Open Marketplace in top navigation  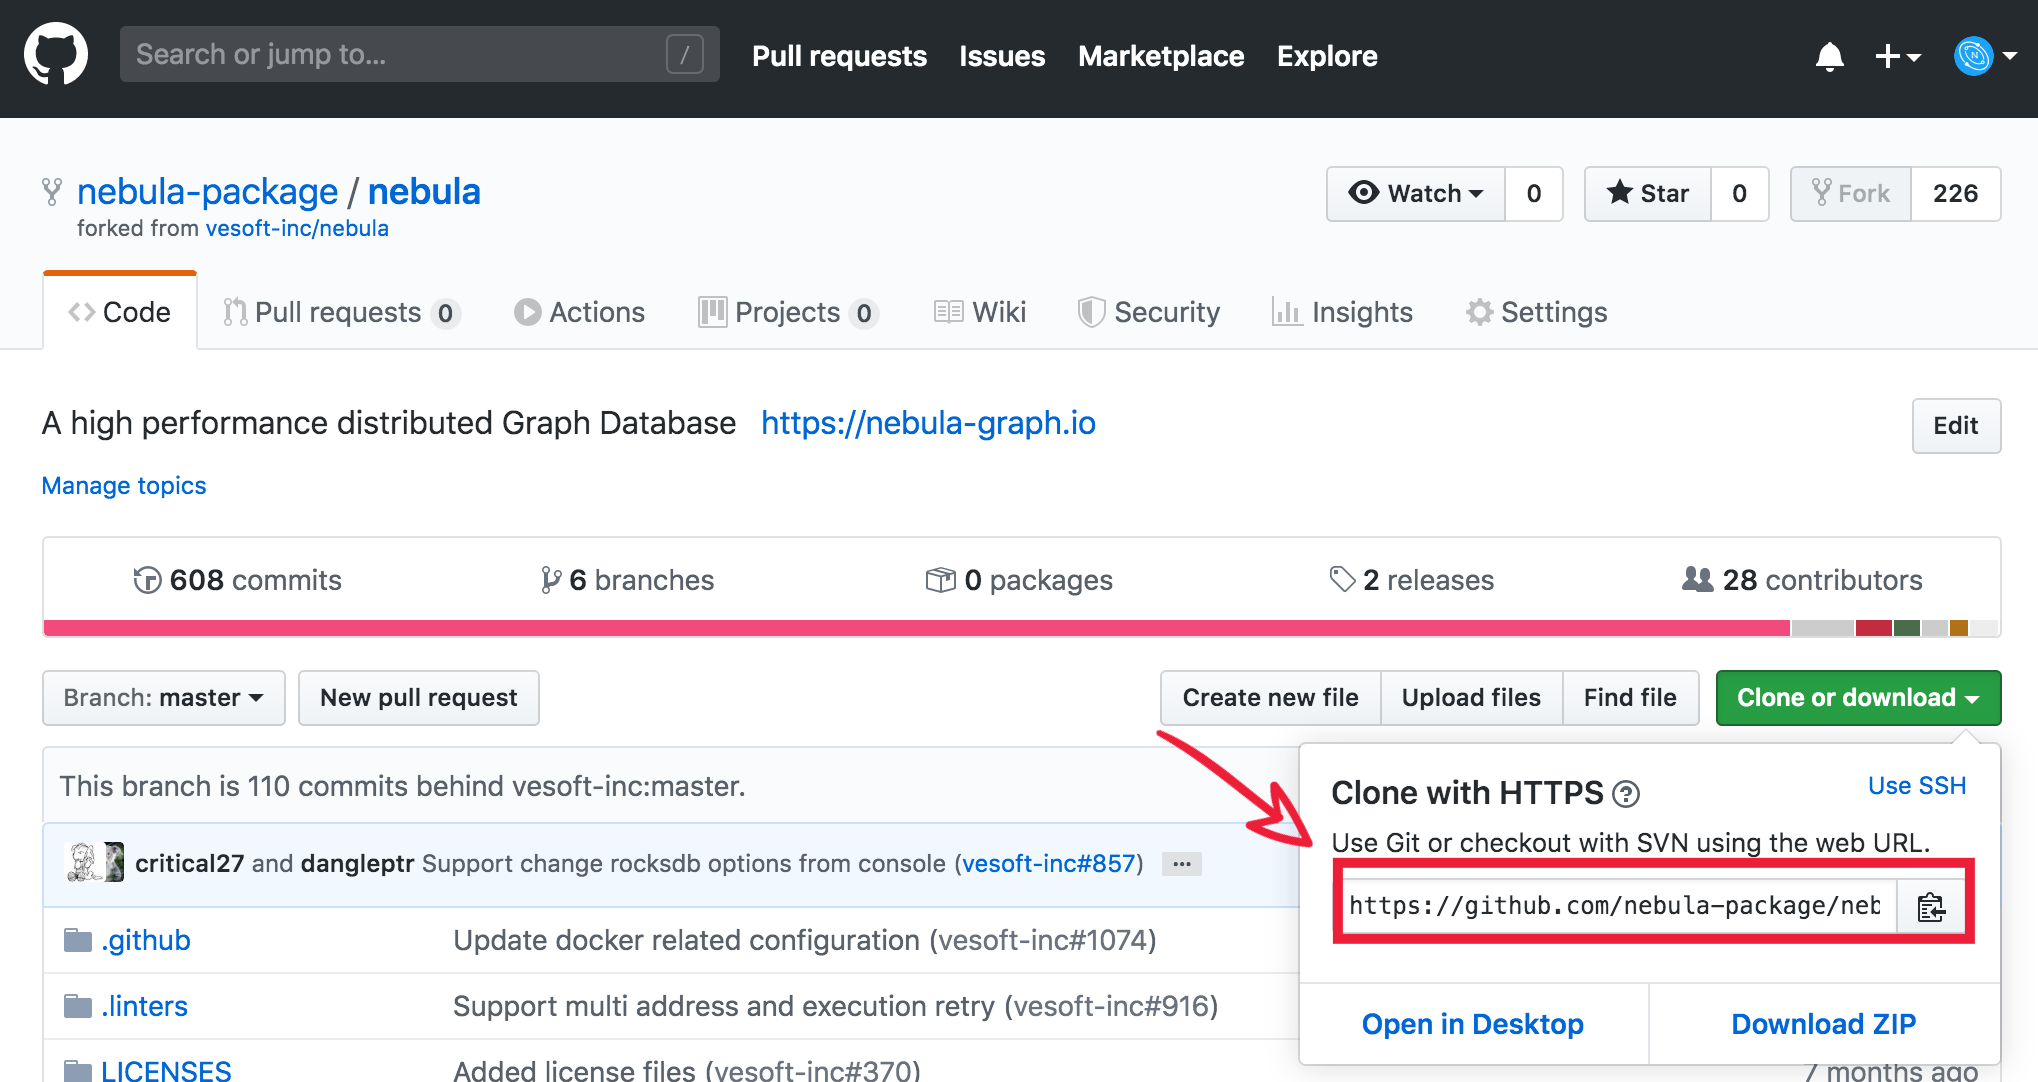tap(1161, 56)
